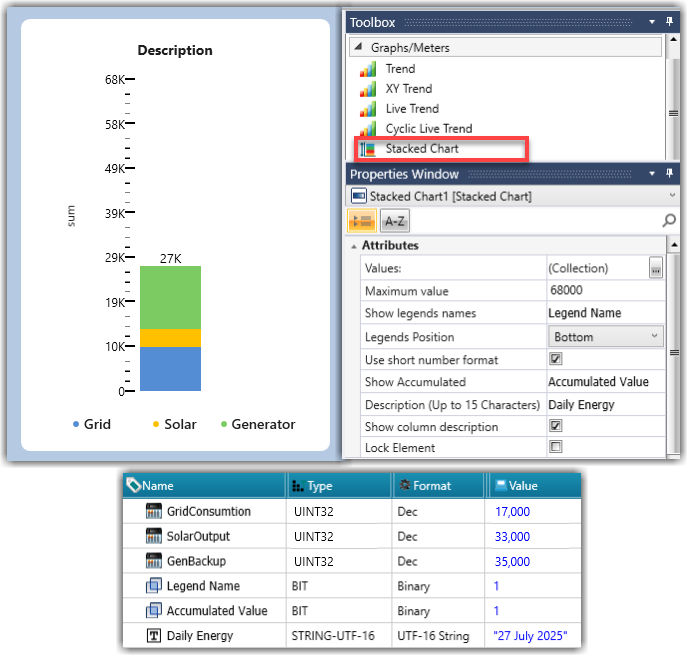Screen dimensions: 689x657
Task: Enable the Lock Element checkbox
Action: click(x=556, y=448)
